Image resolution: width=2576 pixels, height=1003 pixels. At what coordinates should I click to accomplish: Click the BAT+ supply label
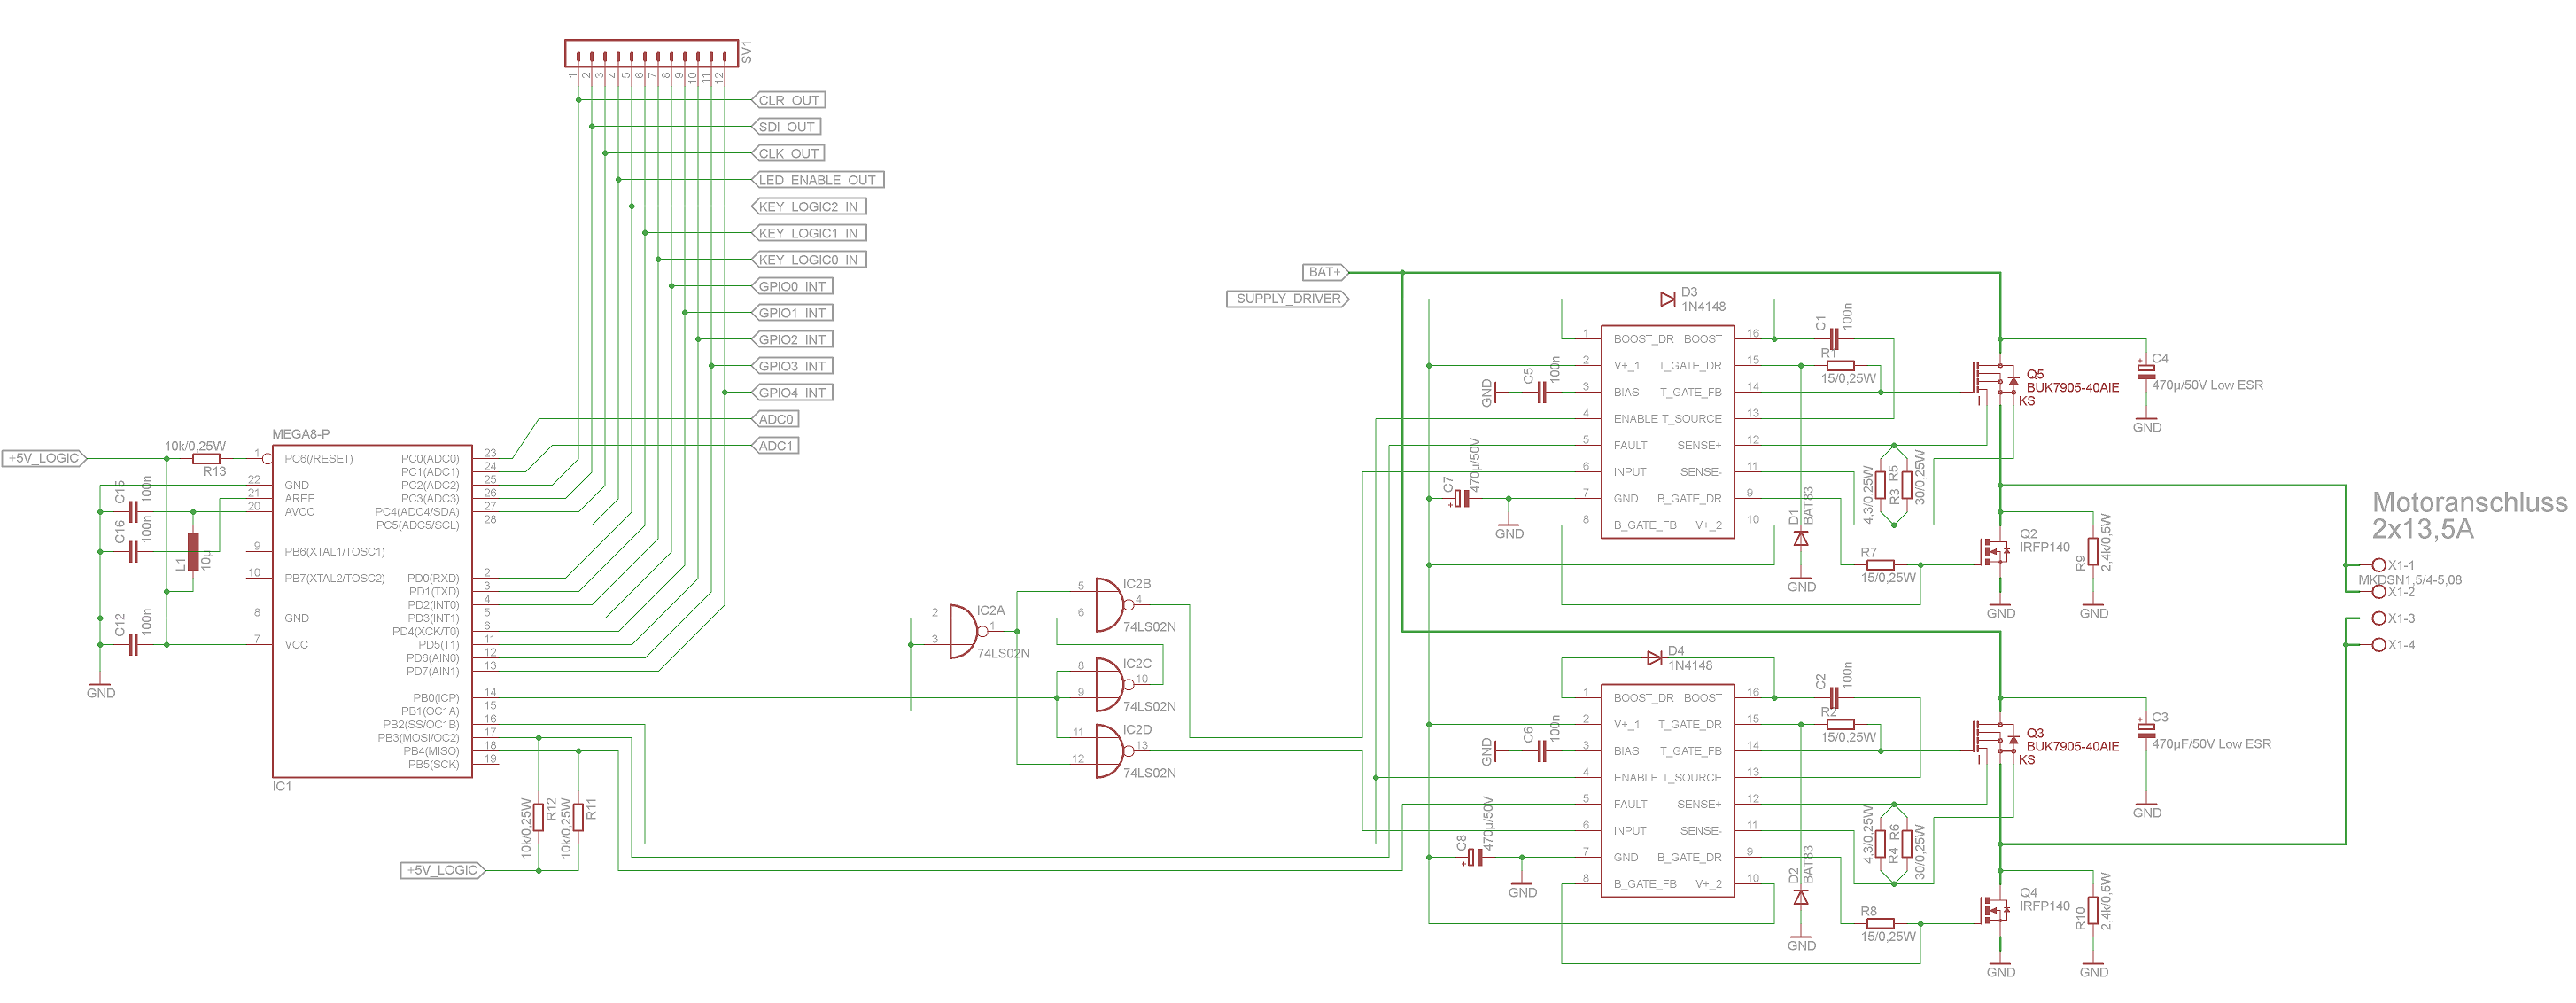click(1325, 272)
